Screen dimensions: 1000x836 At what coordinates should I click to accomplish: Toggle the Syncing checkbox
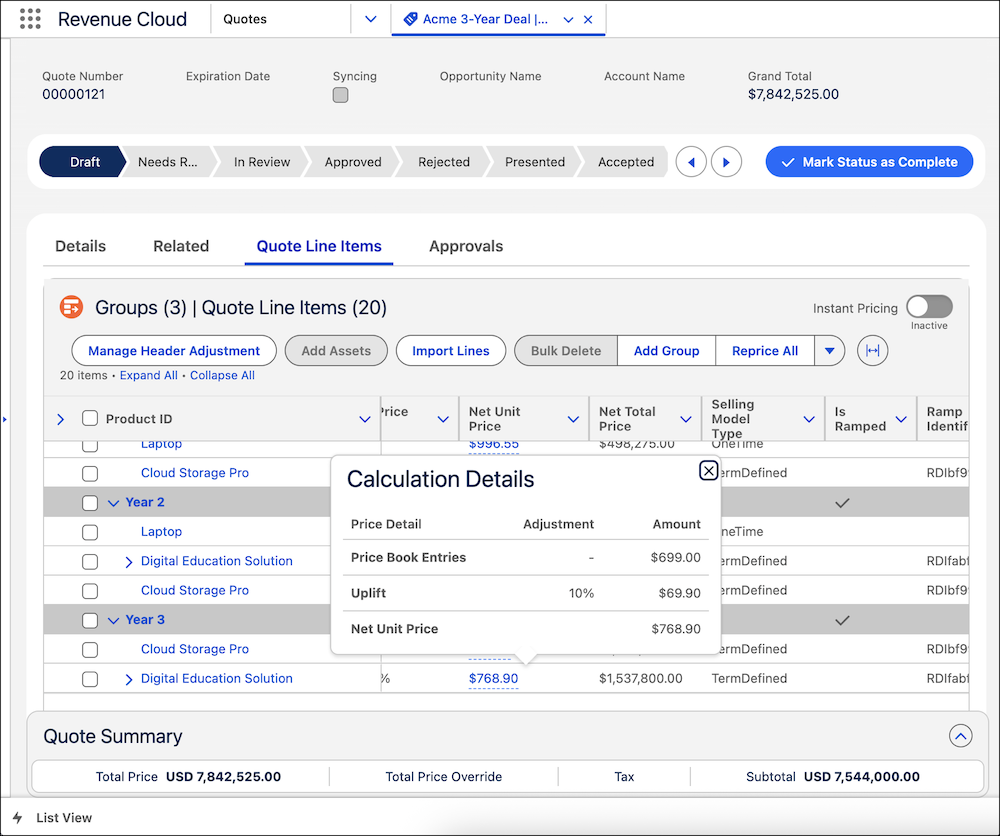(341, 95)
